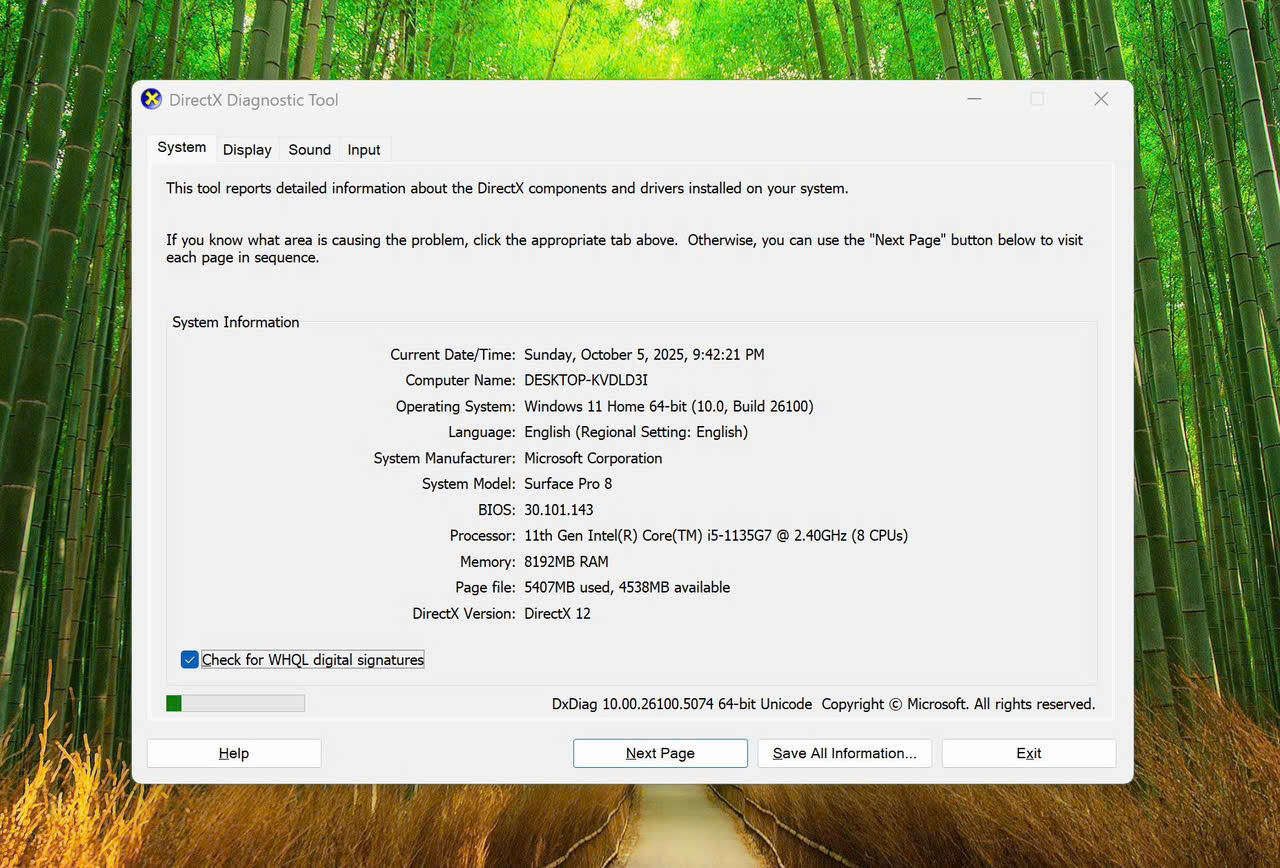Uncheck Check for WHQL digital signatures
The height and width of the screenshot is (868, 1280).
point(190,660)
